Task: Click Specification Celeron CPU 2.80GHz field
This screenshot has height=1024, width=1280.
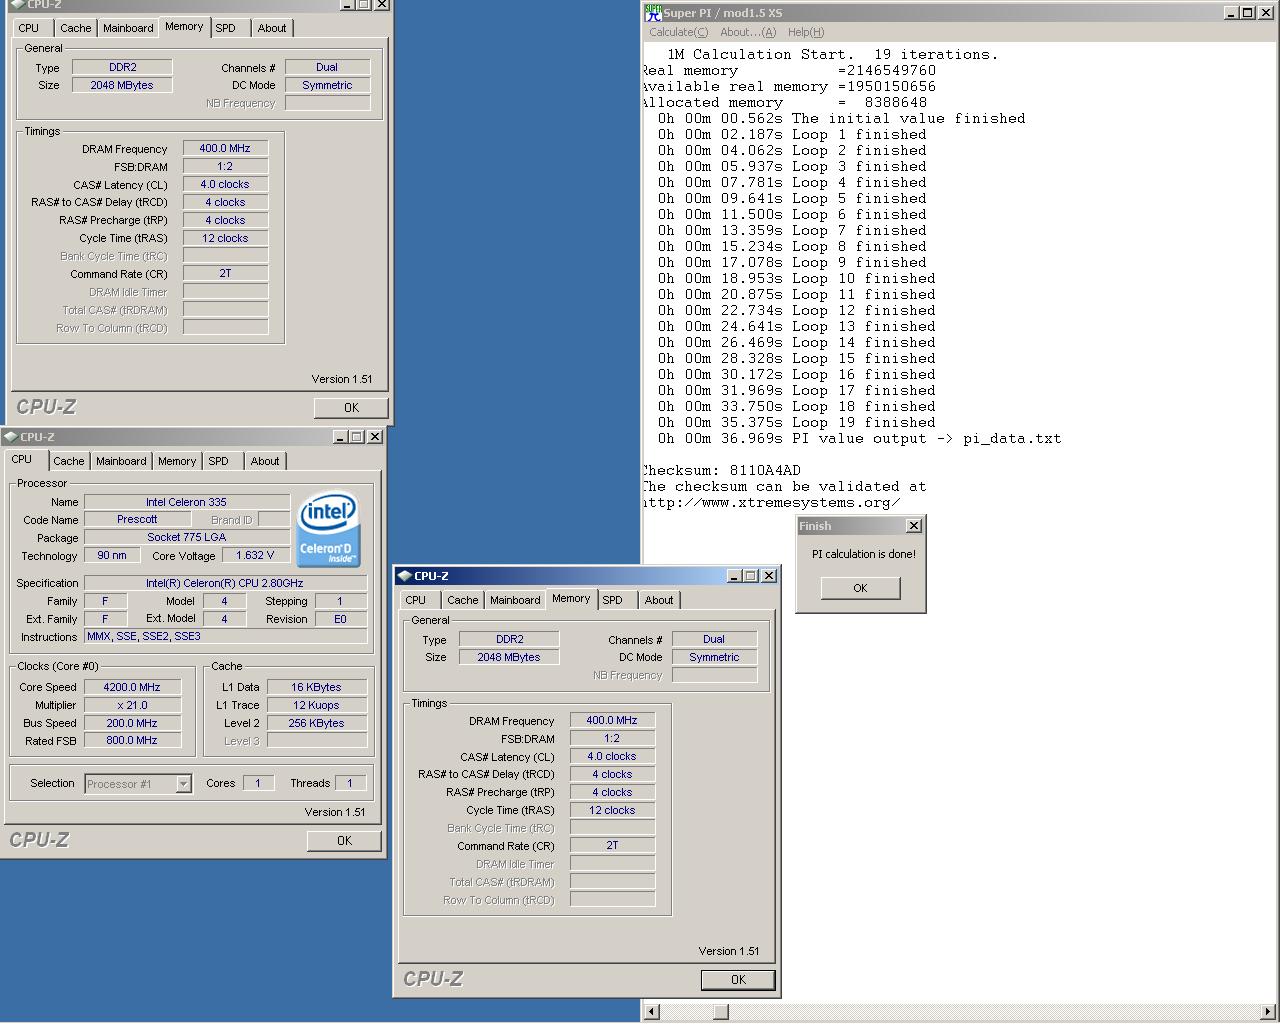Action: [225, 583]
